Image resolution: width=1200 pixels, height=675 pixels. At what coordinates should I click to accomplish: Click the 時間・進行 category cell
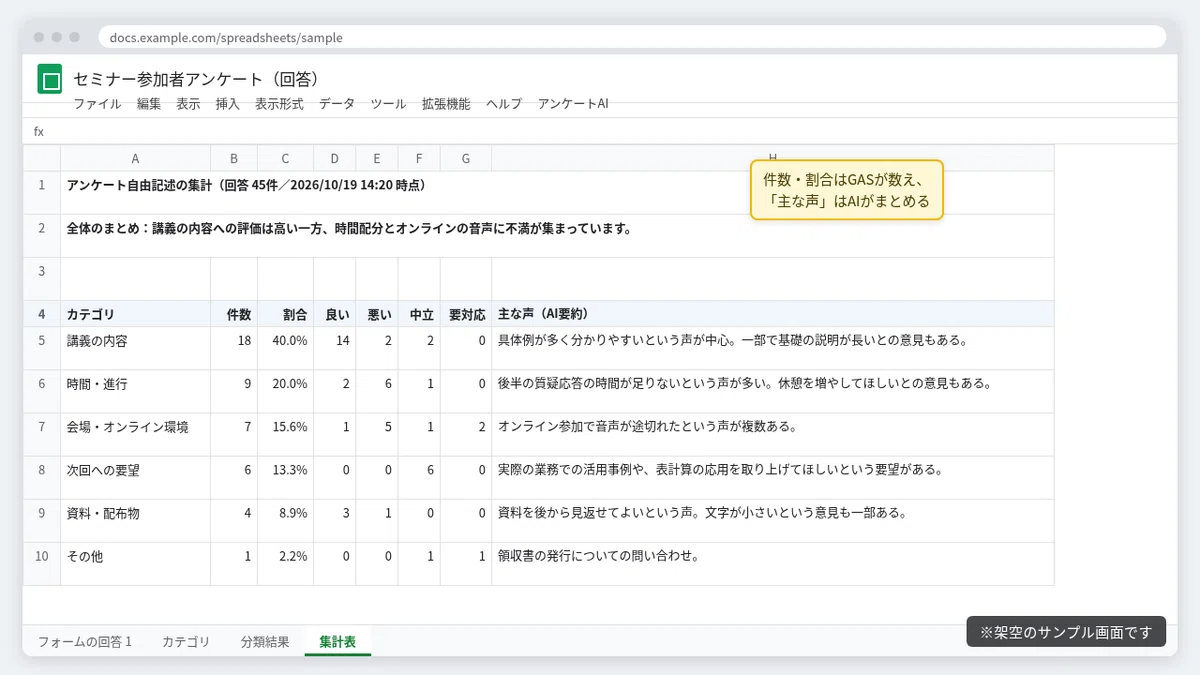(x=135, y=391)
